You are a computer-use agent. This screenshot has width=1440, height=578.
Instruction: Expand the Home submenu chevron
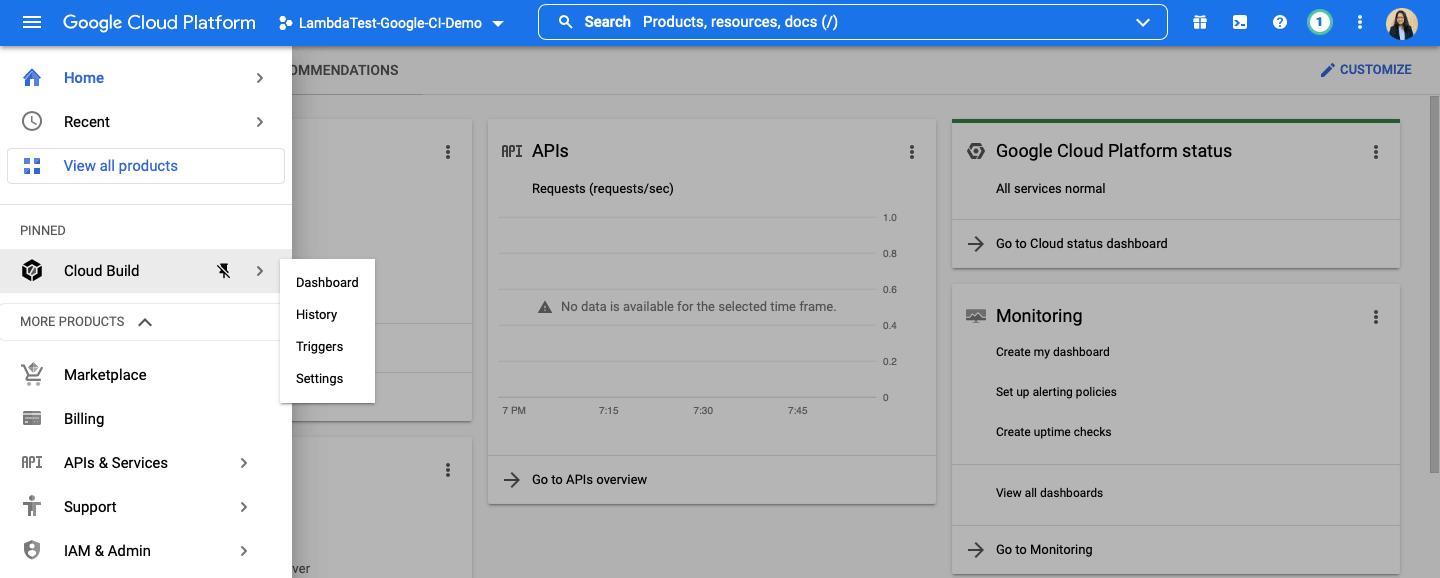259,77
